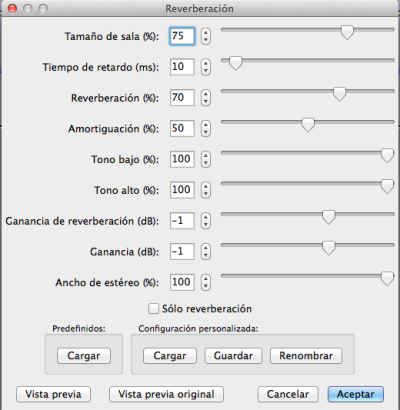Click Cargar under Configuración personalizada

pyautogui.click(x=170, y=356)
